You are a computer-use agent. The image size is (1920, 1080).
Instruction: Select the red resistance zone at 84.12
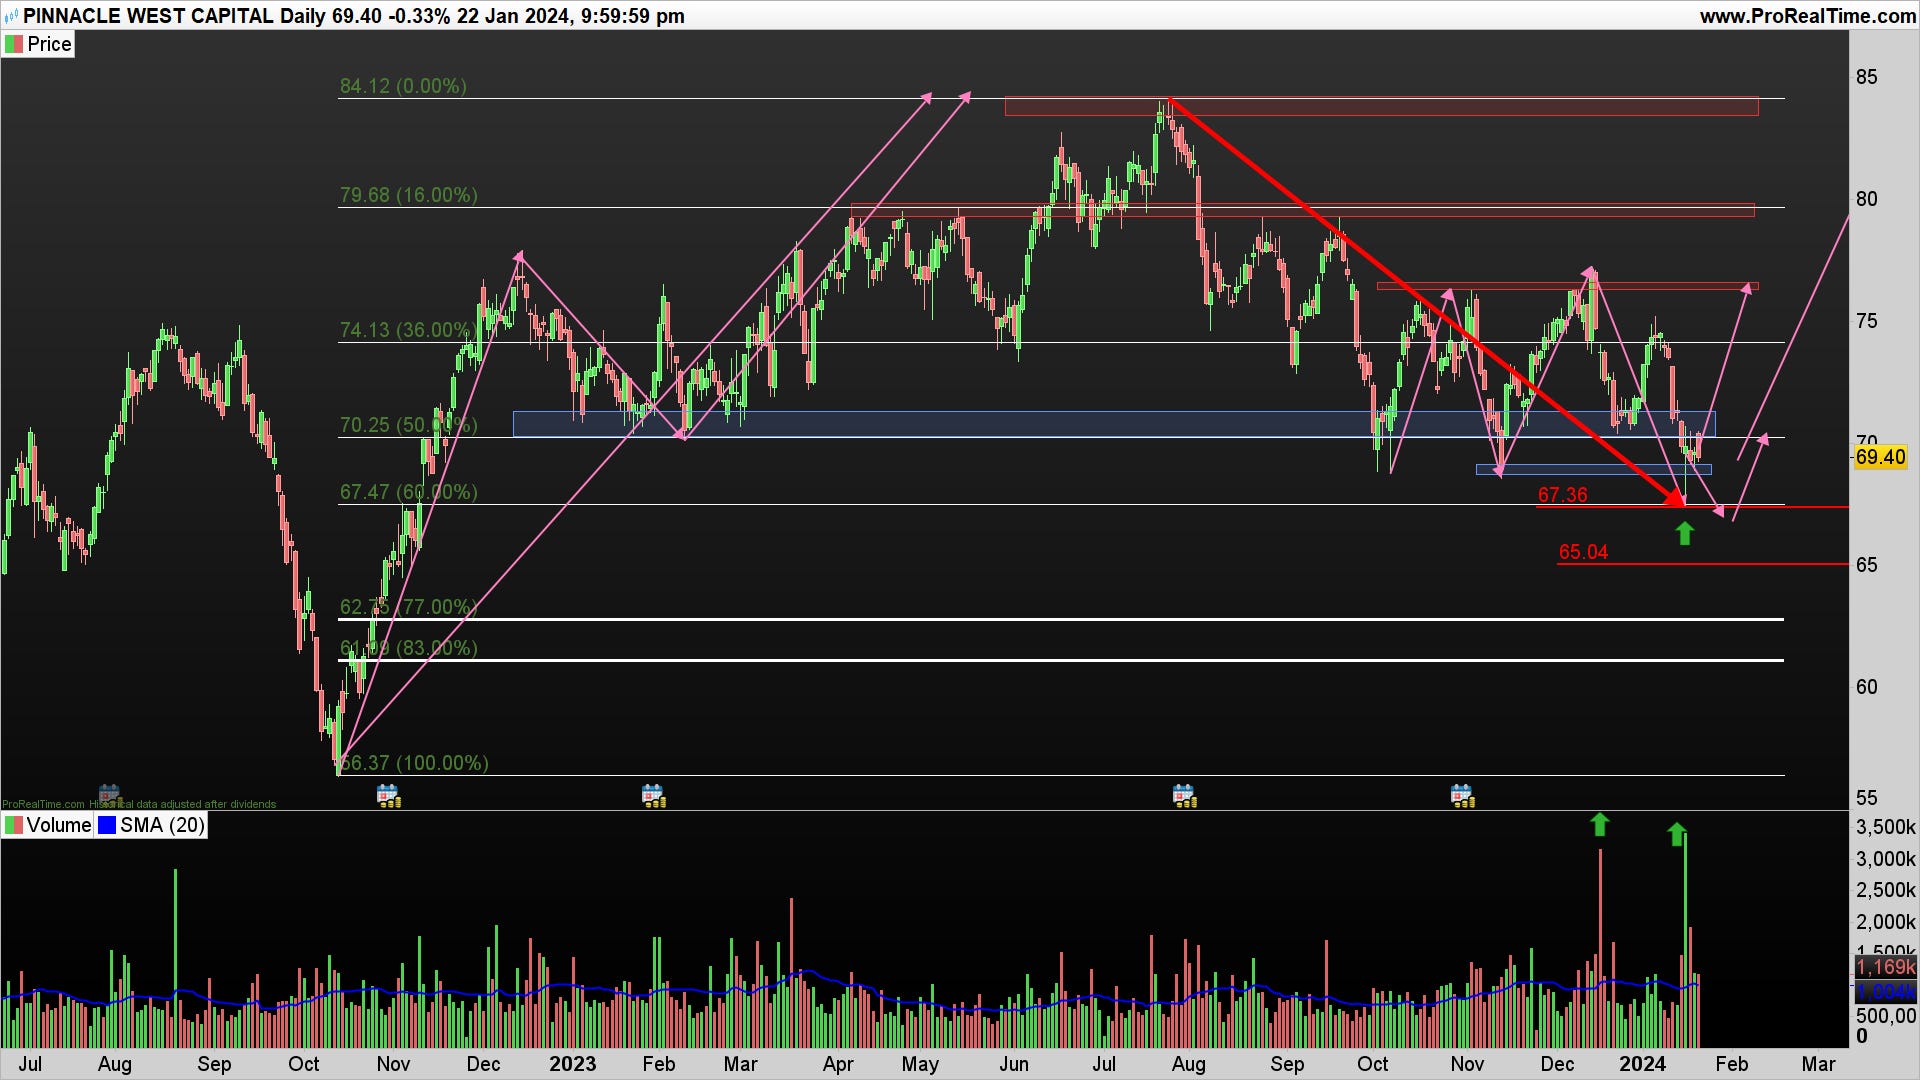[x=1381, y=106]
